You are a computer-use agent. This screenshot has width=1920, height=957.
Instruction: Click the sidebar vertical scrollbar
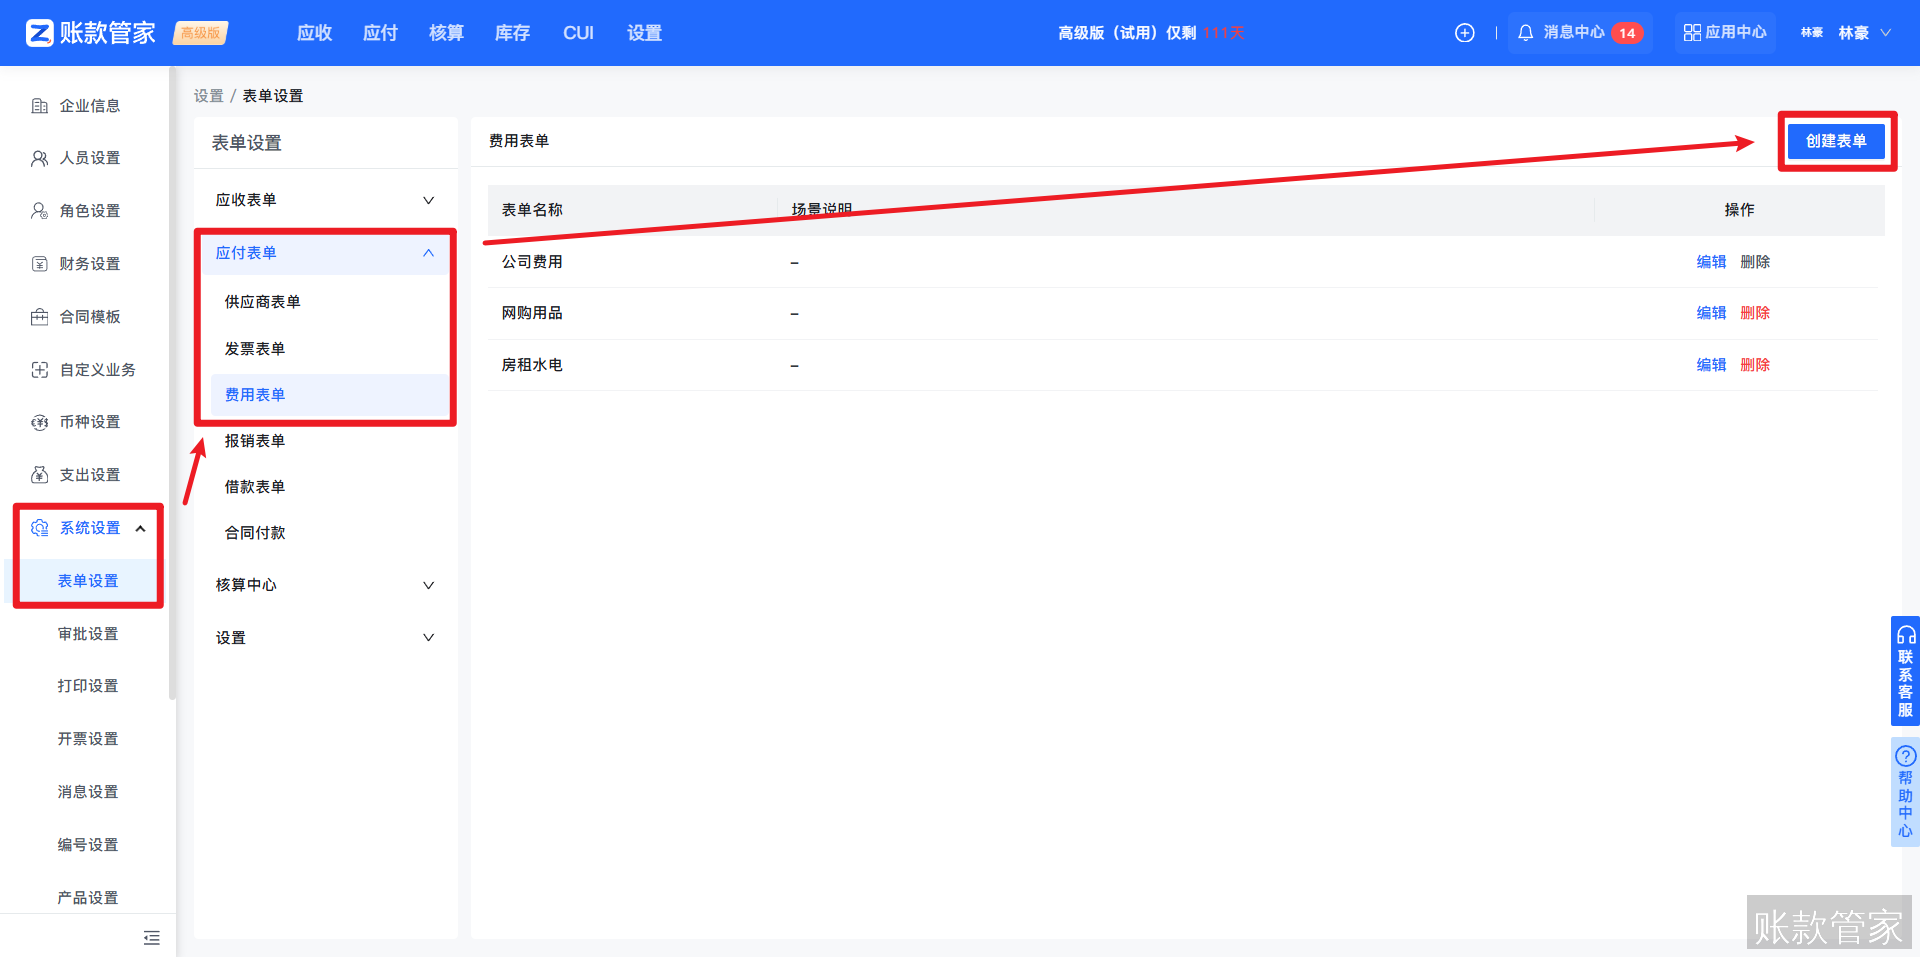coord(172,385)
